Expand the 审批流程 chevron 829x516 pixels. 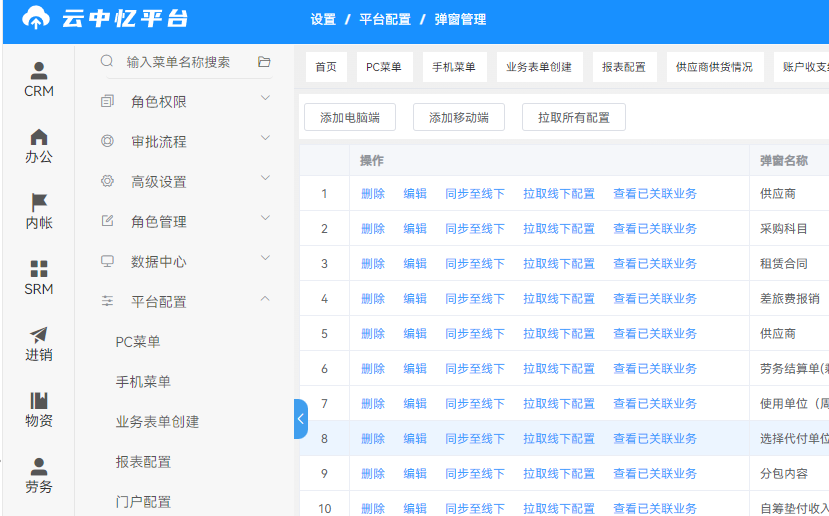point(265,138)
